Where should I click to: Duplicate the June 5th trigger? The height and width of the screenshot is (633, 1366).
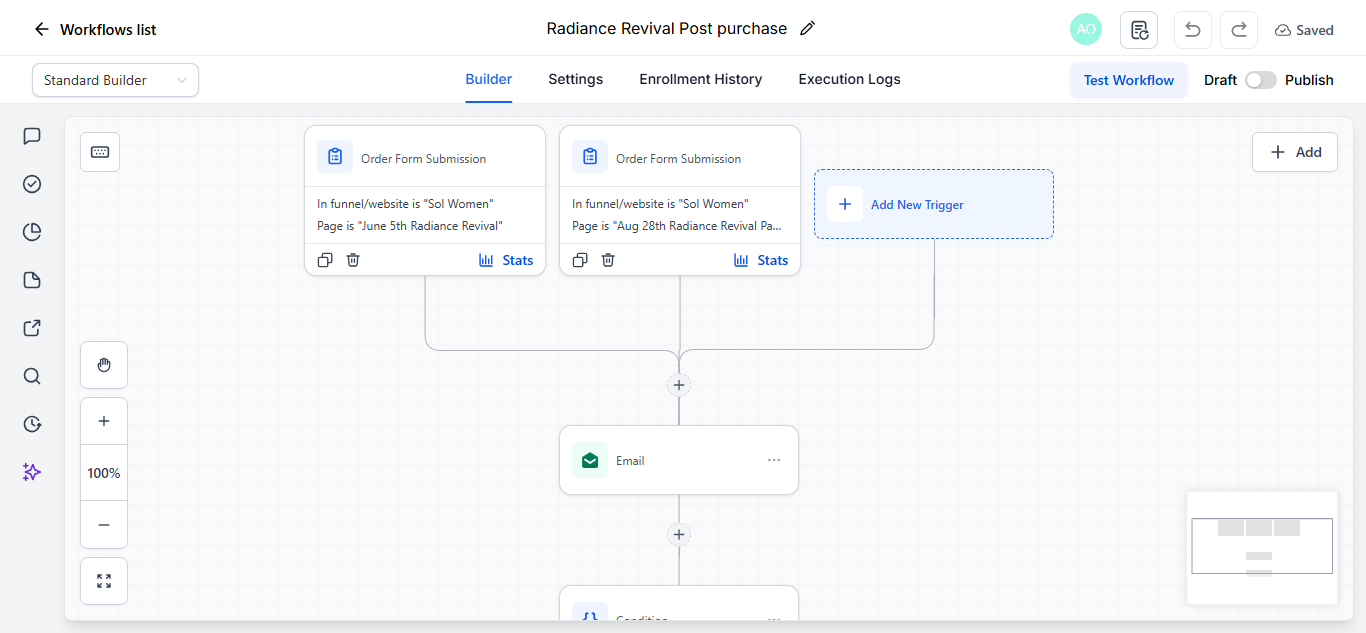(325, 260)
